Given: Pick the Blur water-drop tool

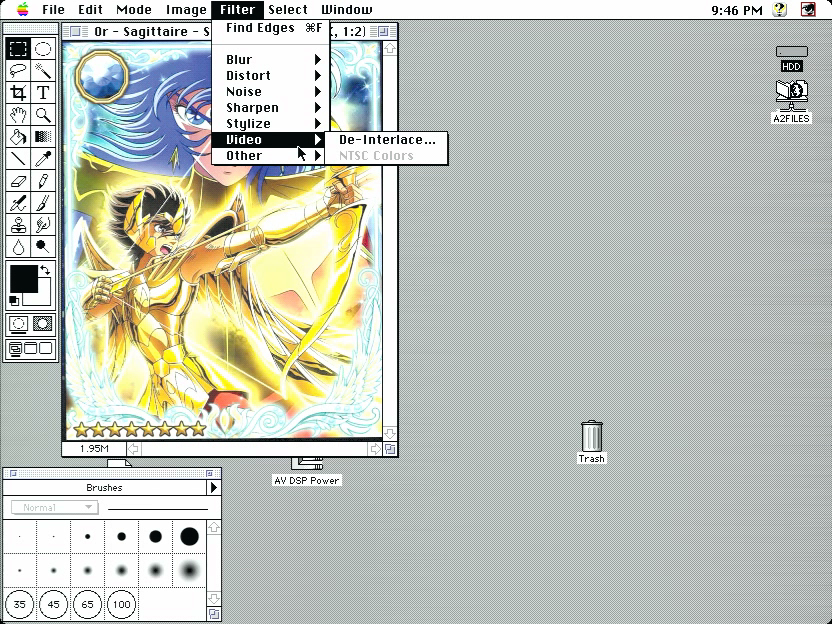Looking at the screenshot, I should pyautogui.click(x=18, y=247).
